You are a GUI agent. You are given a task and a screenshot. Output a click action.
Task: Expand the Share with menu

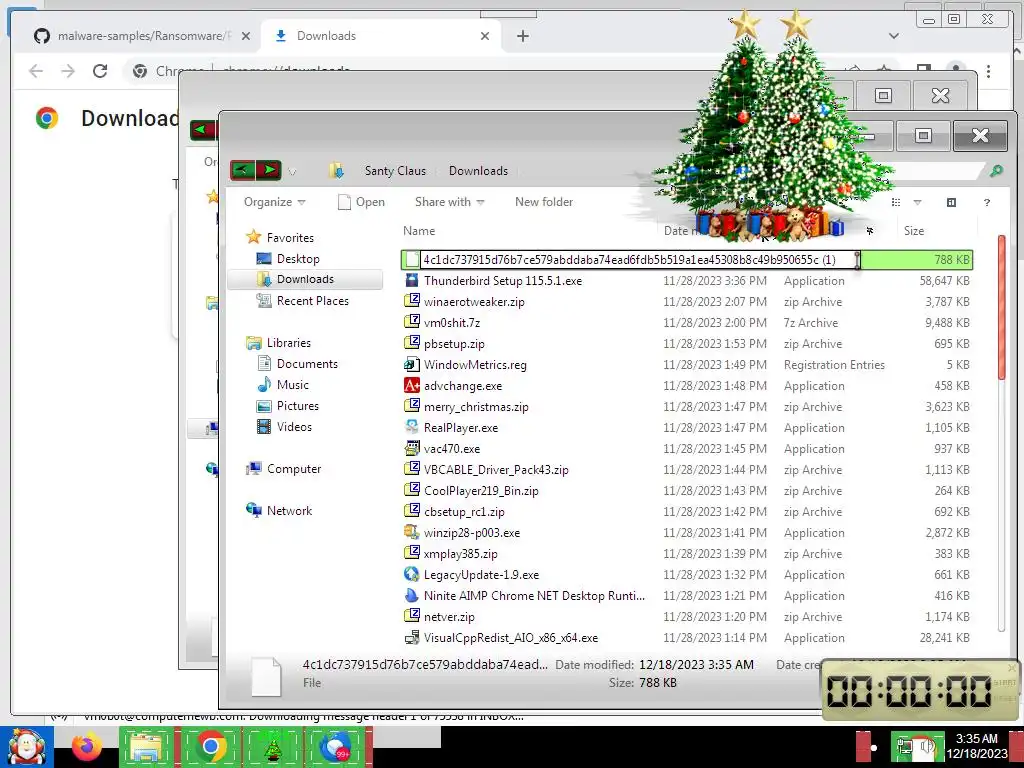coord(449,202)
